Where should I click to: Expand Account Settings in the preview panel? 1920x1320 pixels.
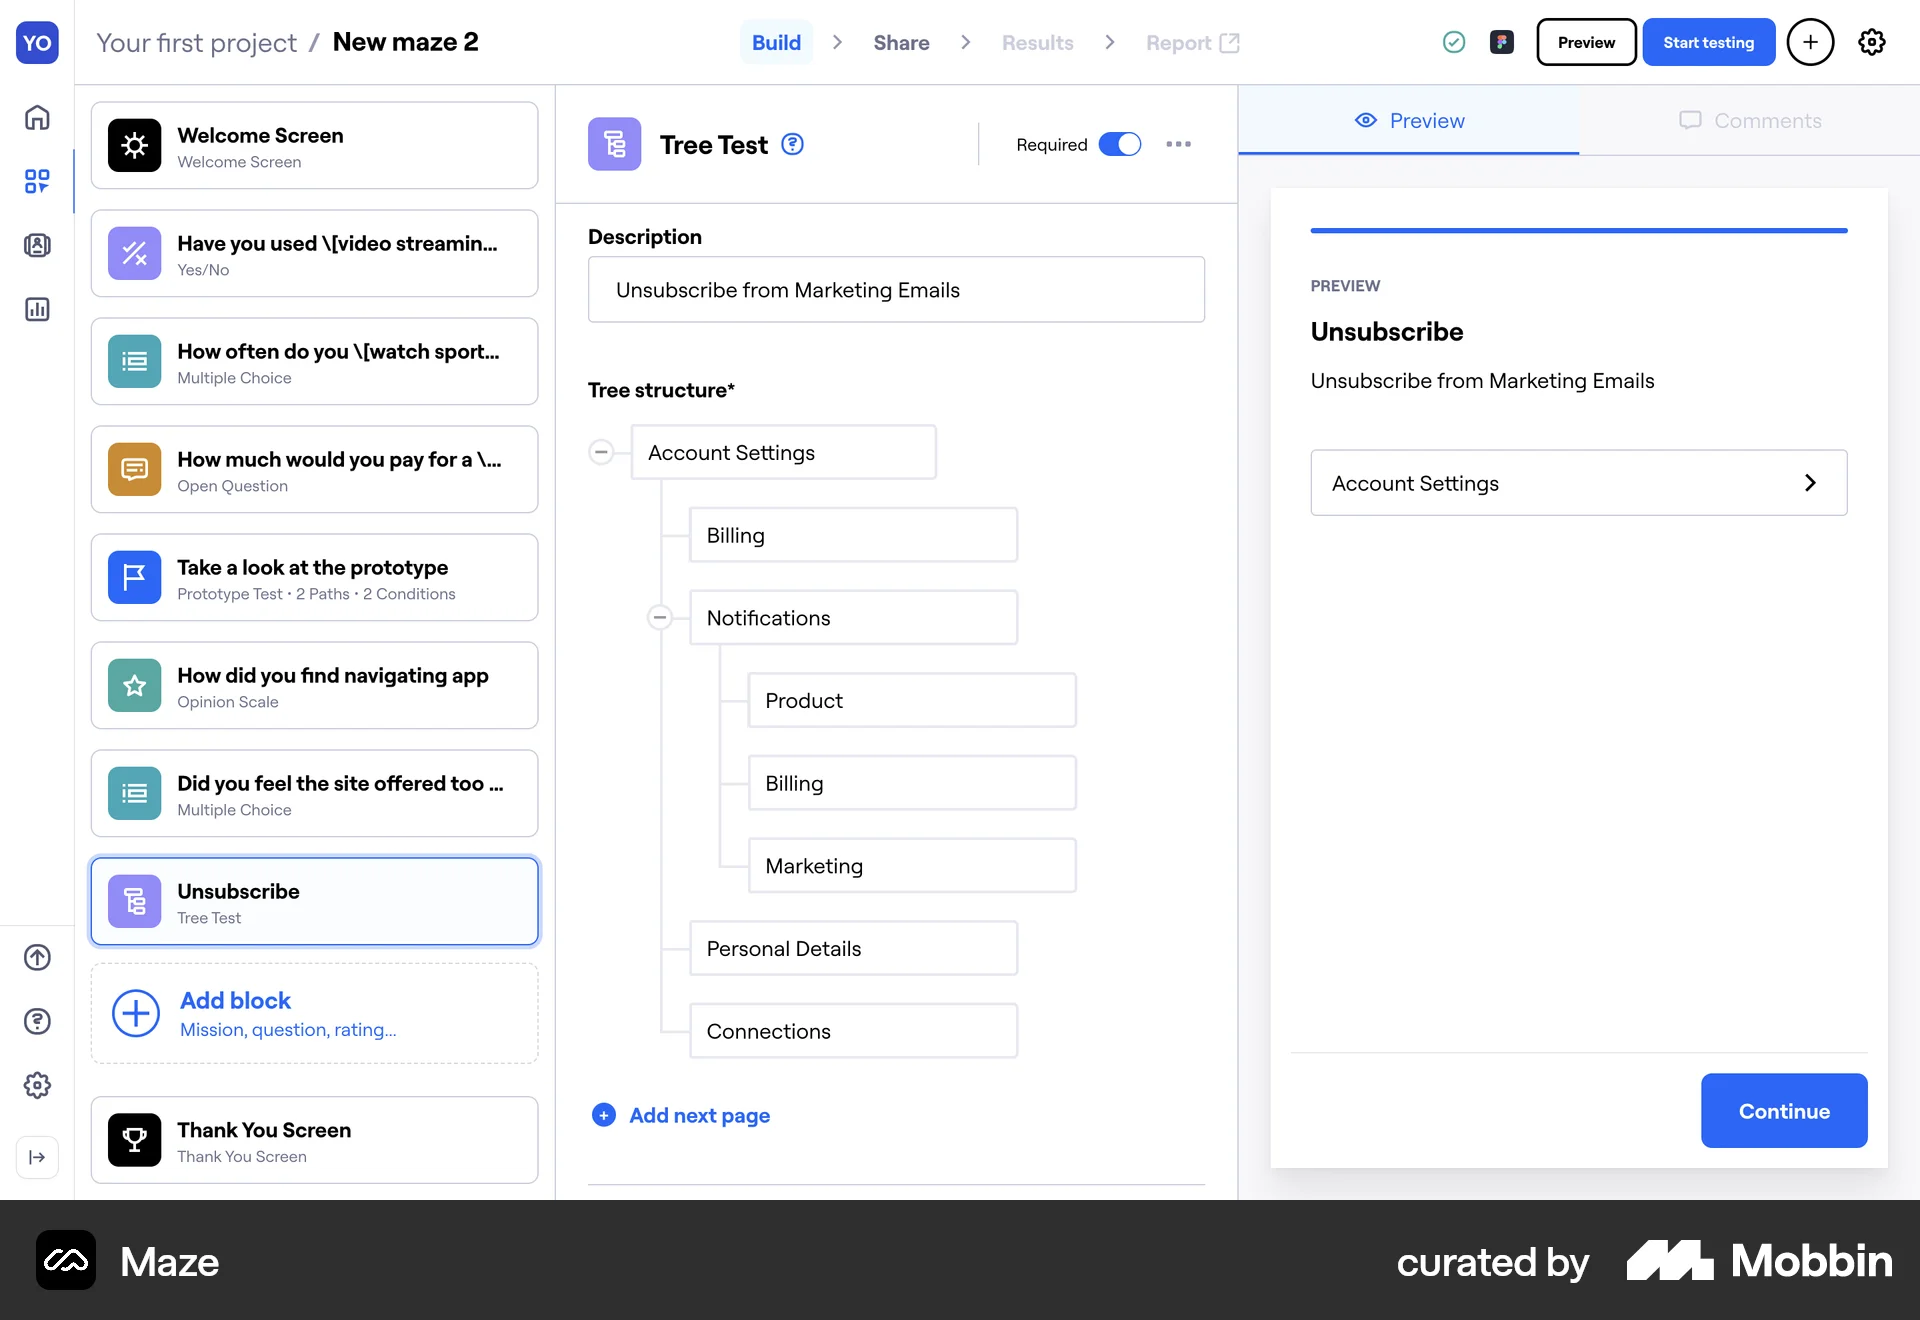[x=1578, y=482]
